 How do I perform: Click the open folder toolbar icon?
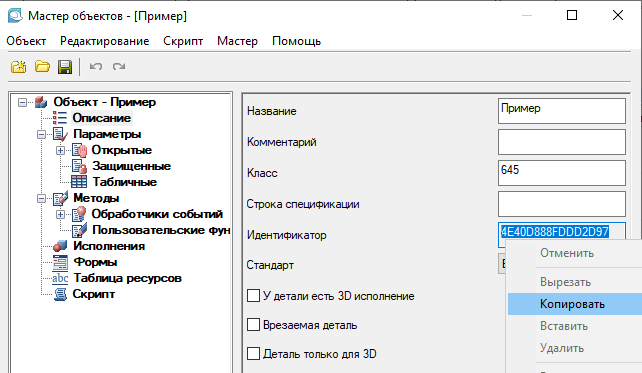tap(42, 67)
